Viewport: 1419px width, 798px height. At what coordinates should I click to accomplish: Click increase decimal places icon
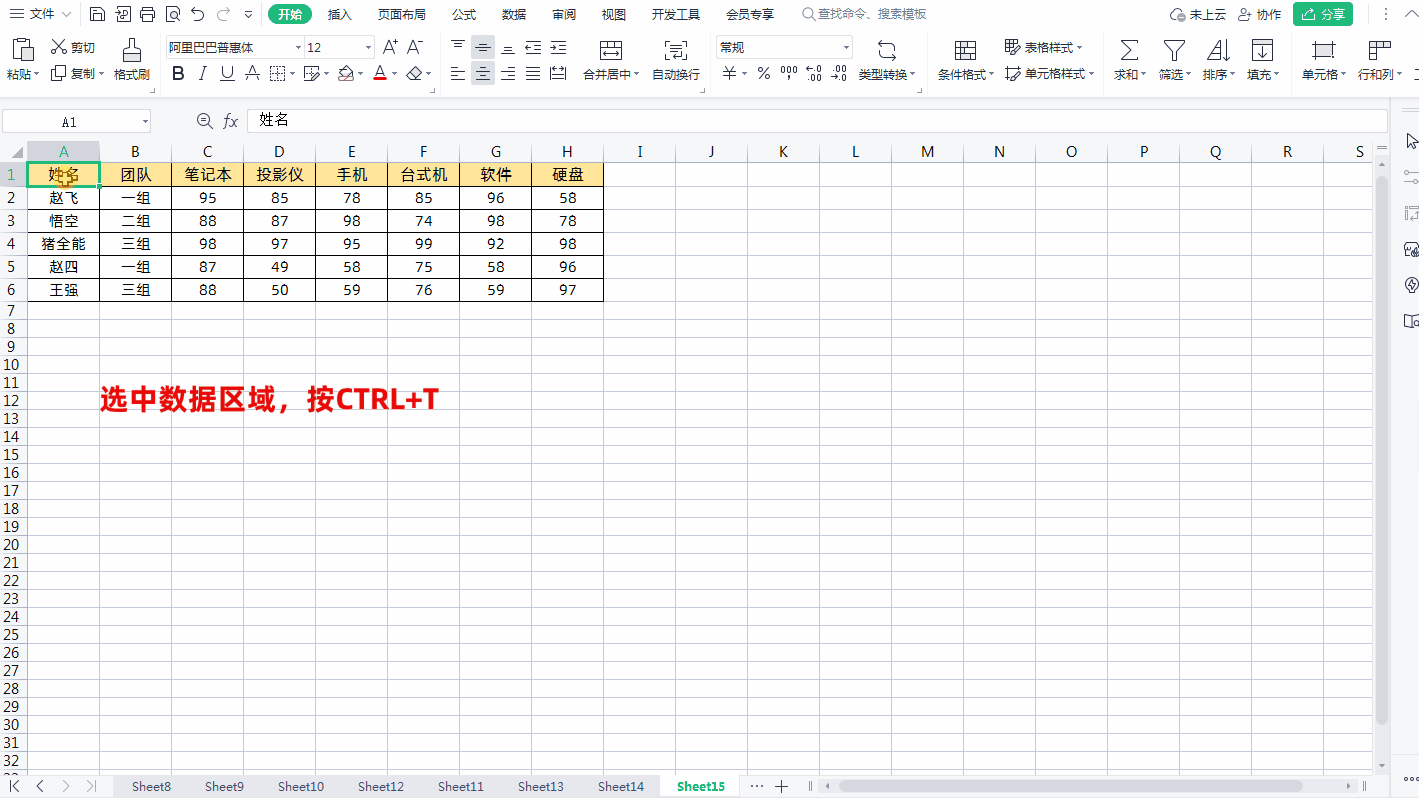(x=814, y=73)
